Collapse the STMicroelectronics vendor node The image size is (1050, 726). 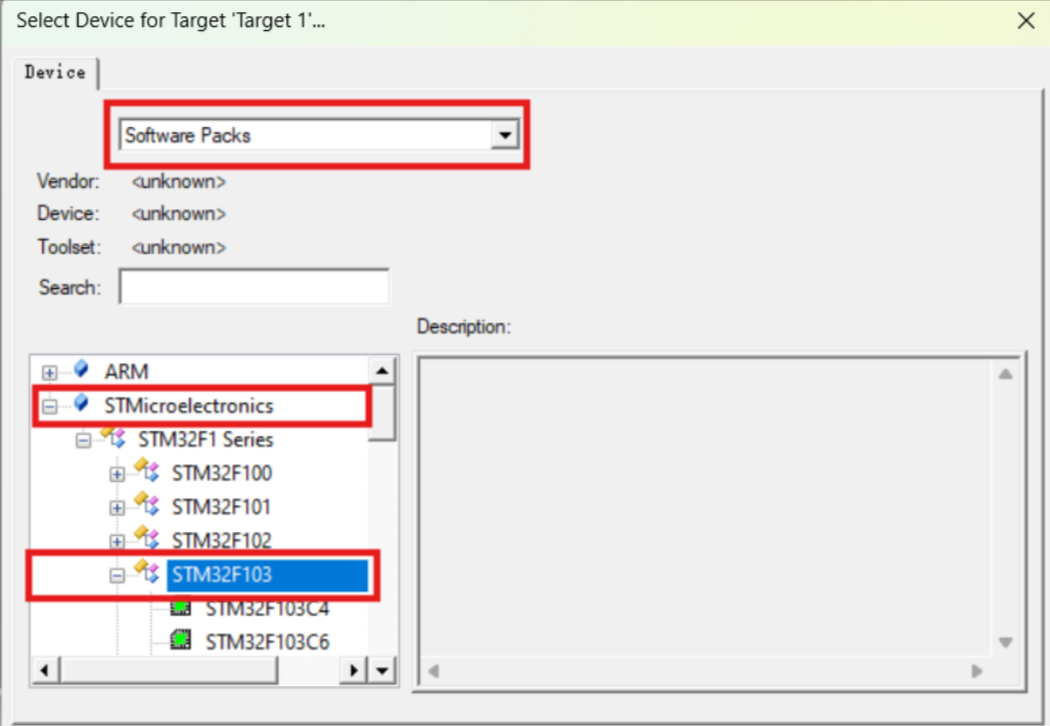(50, 406)
